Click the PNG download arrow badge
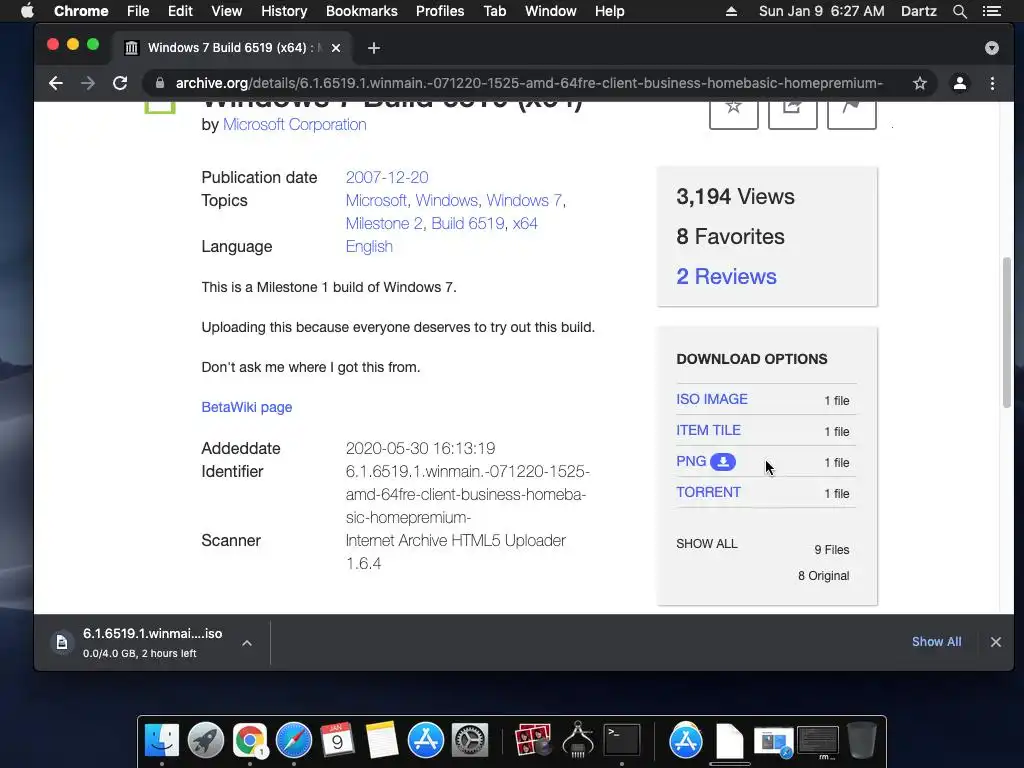The image size is (1024, 768). coord(723,462)
